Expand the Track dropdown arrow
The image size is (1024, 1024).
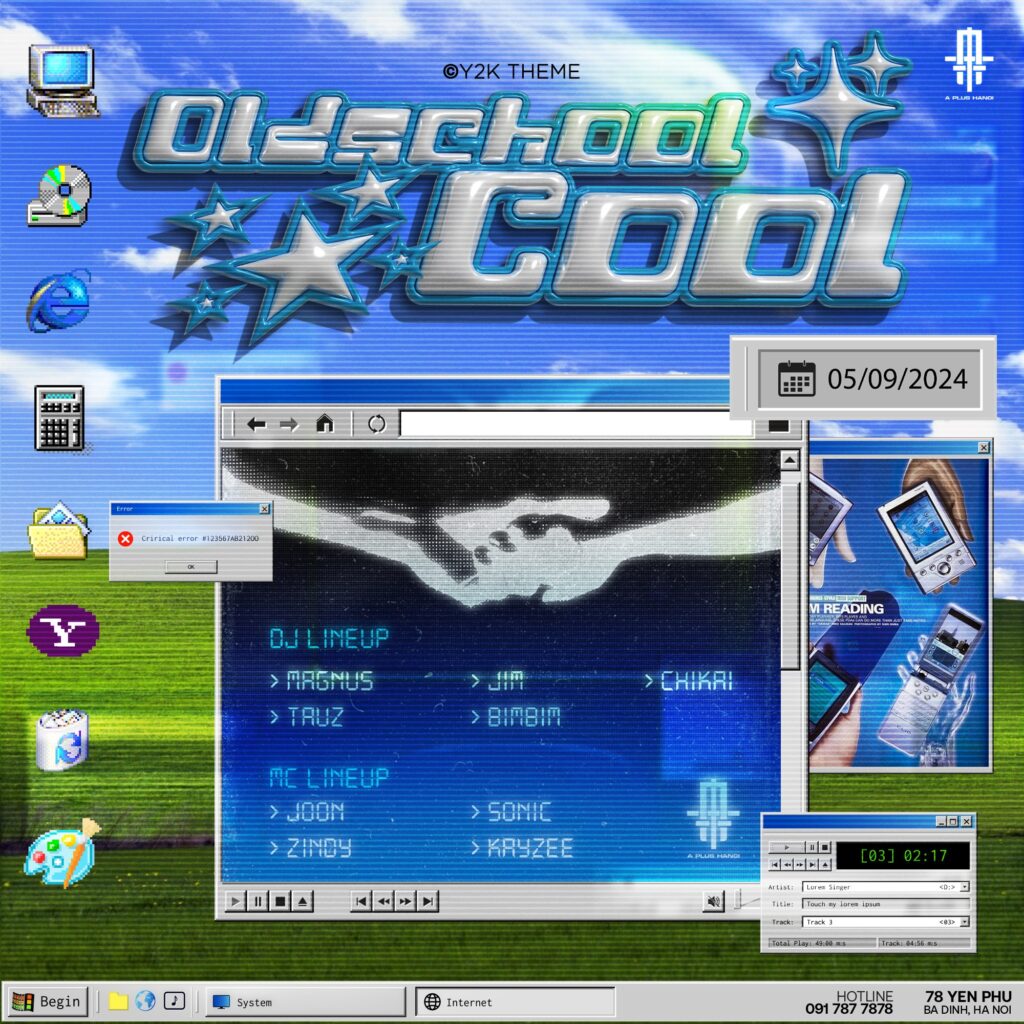click(965, 922)
